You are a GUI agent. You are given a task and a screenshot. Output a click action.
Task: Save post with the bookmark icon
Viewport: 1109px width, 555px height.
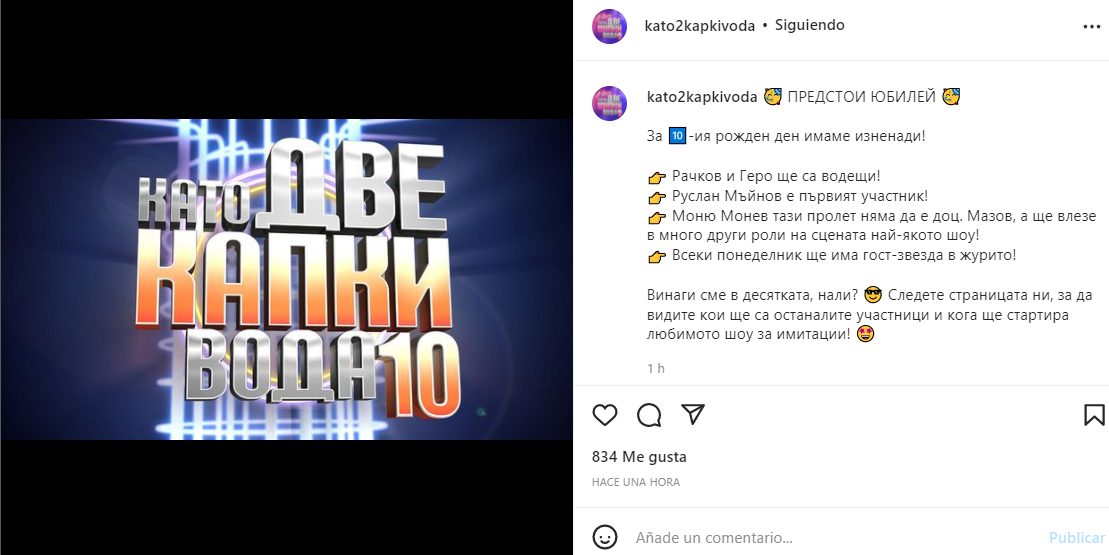pyautogui.click(x=1094, y=414)
